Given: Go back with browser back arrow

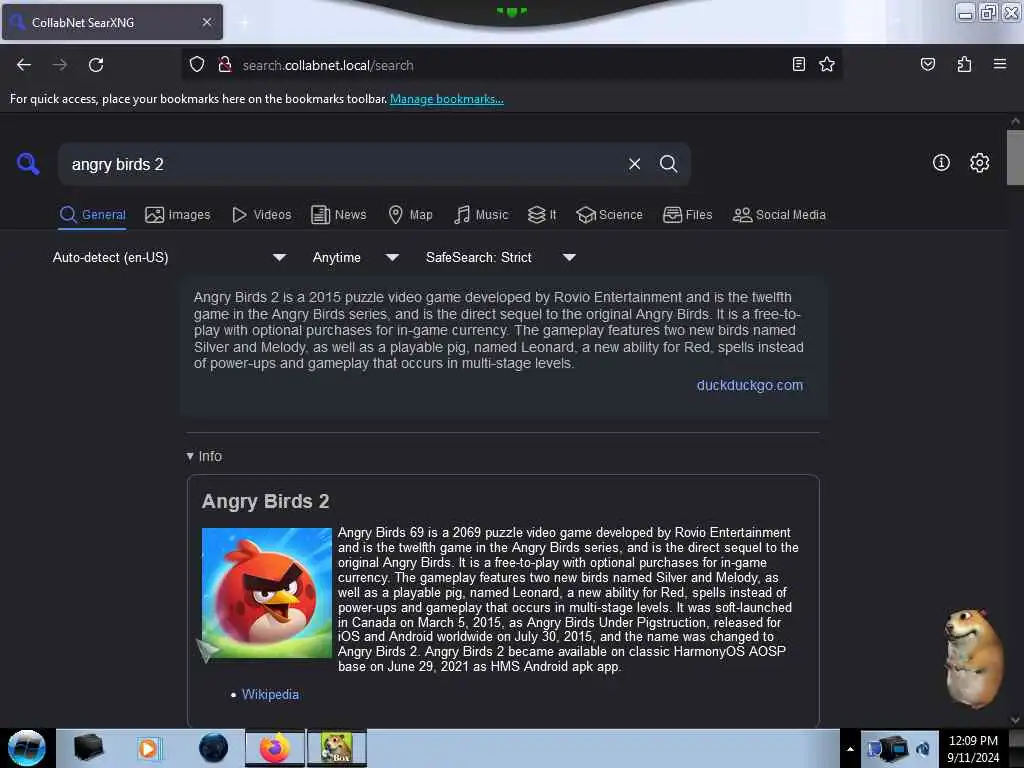Looking at the screenshot, I should (x=24, y=65).
